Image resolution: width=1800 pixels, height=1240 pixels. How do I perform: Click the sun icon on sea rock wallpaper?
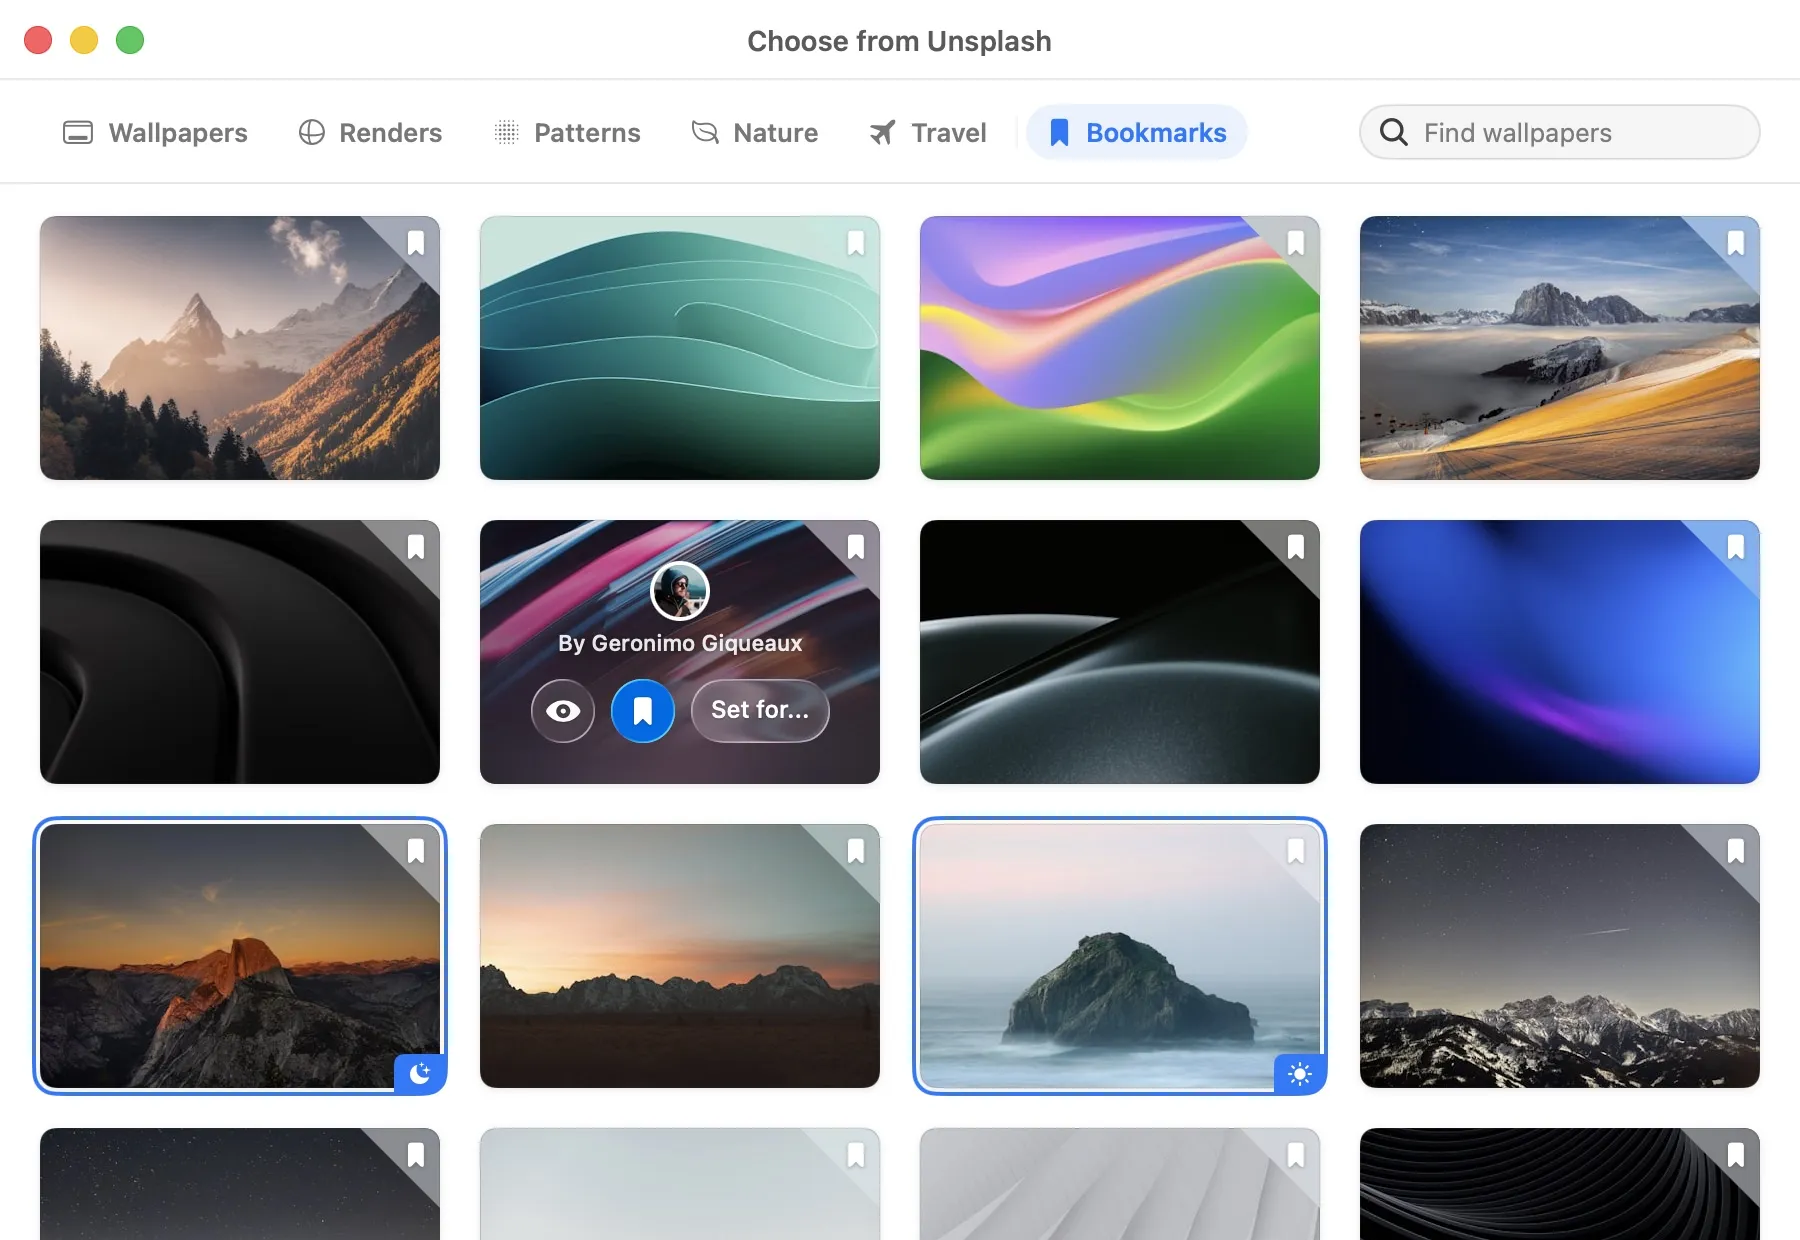1300,1074
